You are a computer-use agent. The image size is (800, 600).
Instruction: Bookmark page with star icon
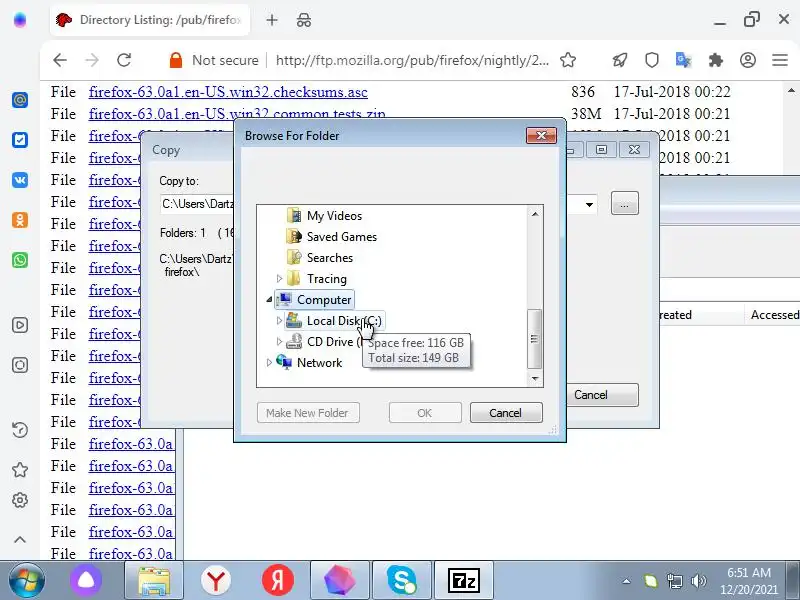pos(568,60)
